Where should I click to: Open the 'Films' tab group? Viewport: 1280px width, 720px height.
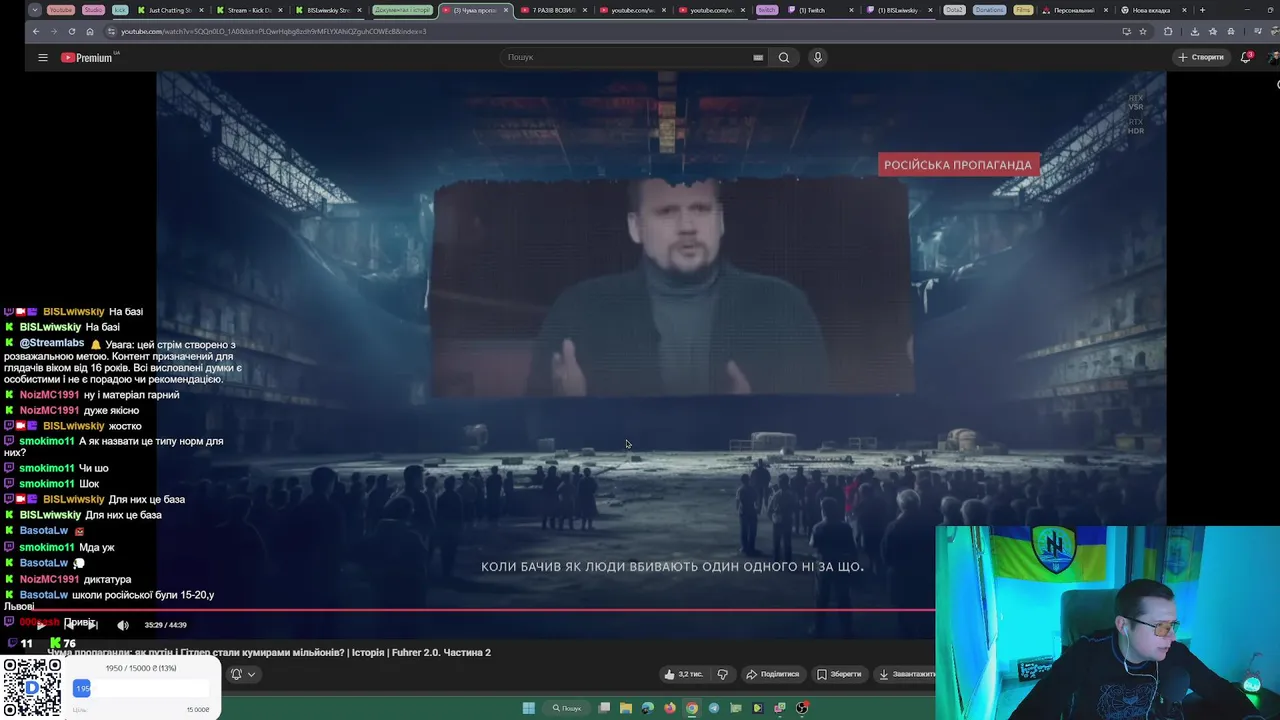1022,10
